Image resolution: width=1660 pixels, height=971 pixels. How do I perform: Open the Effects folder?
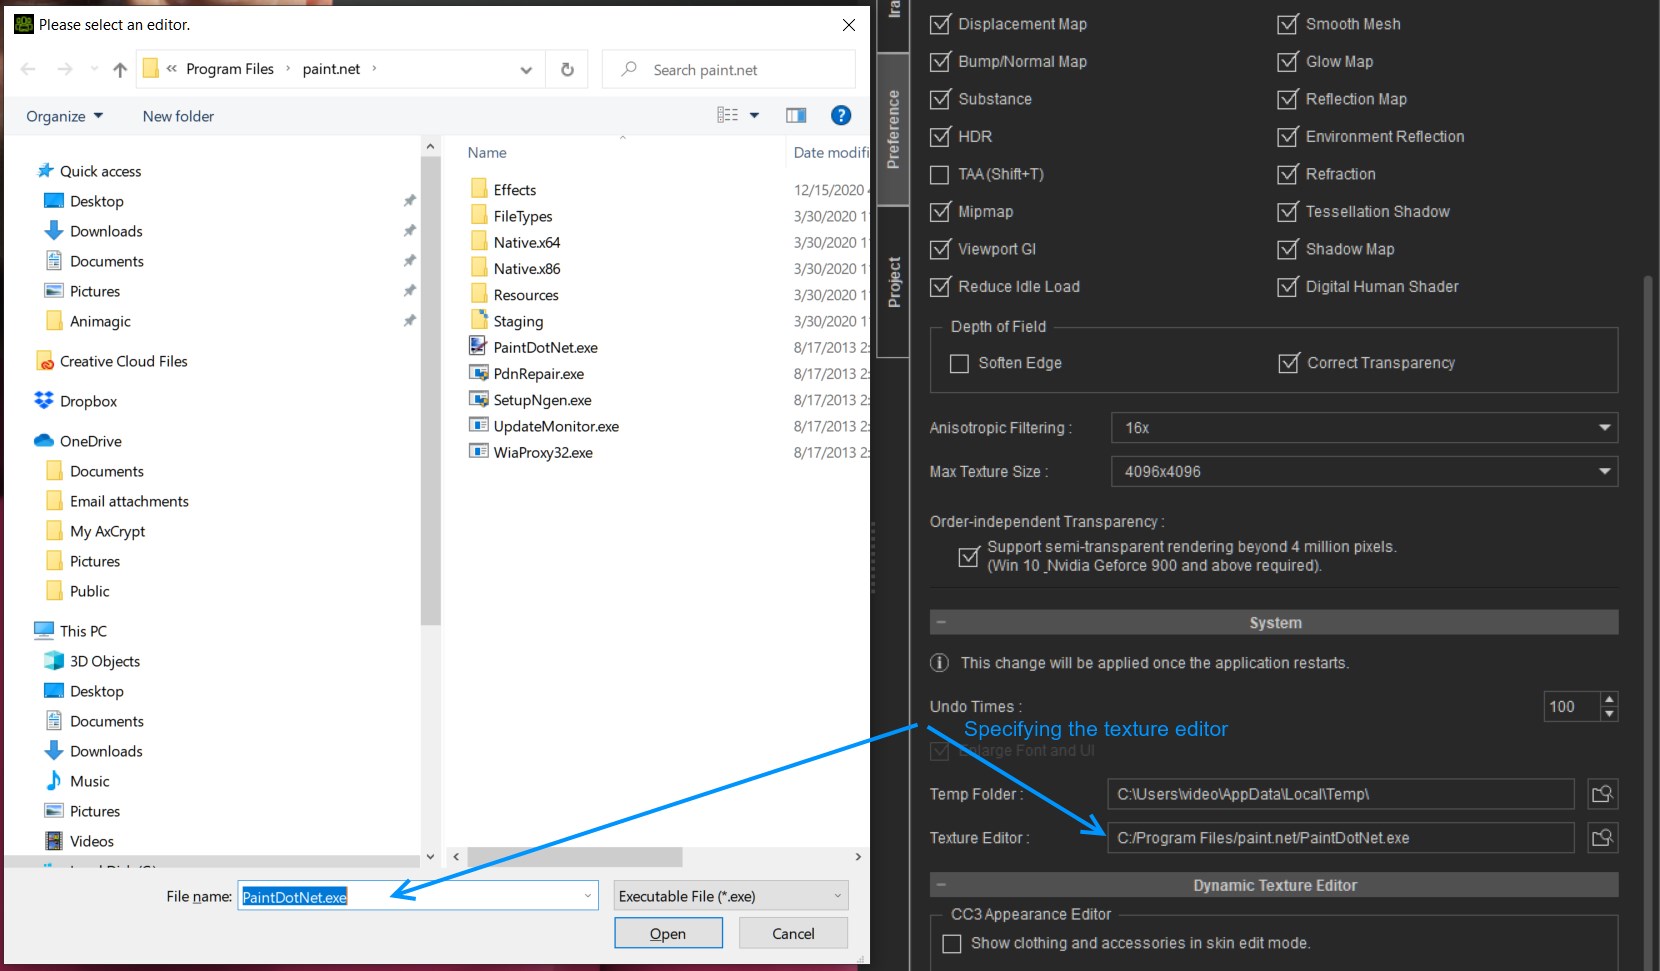(514, 190)
